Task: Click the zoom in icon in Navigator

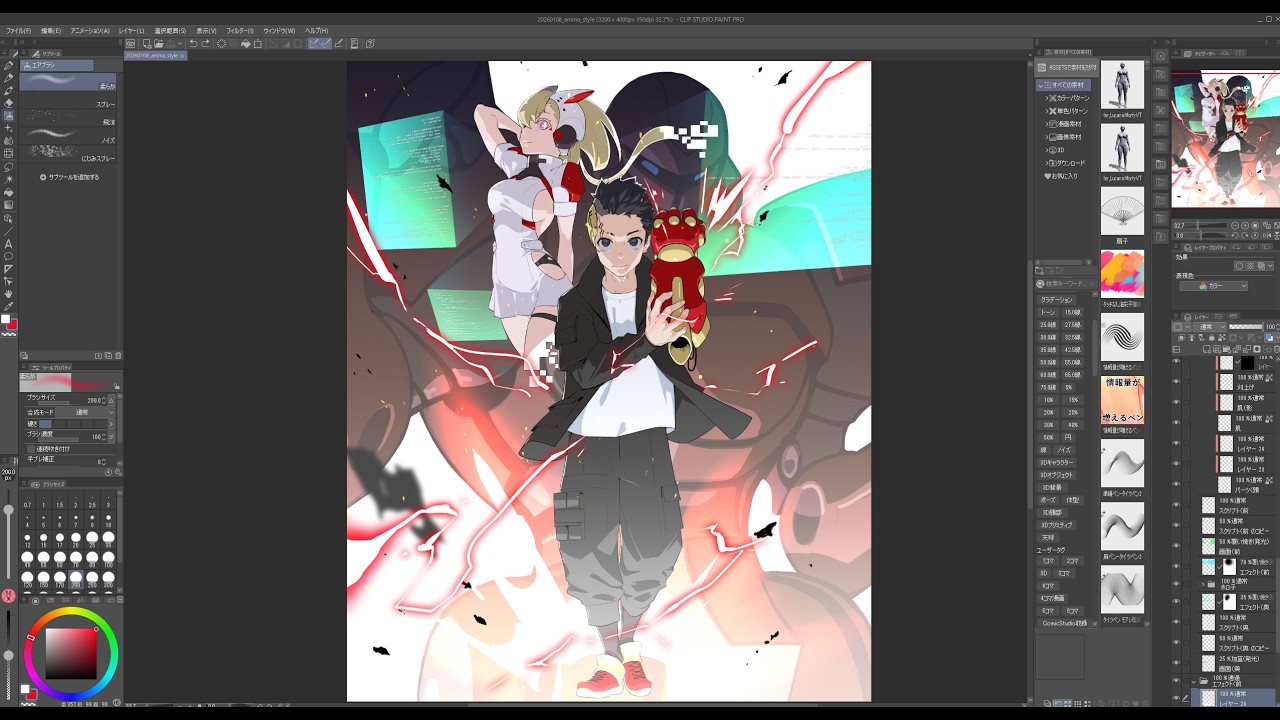Action: pos(1246,226)
